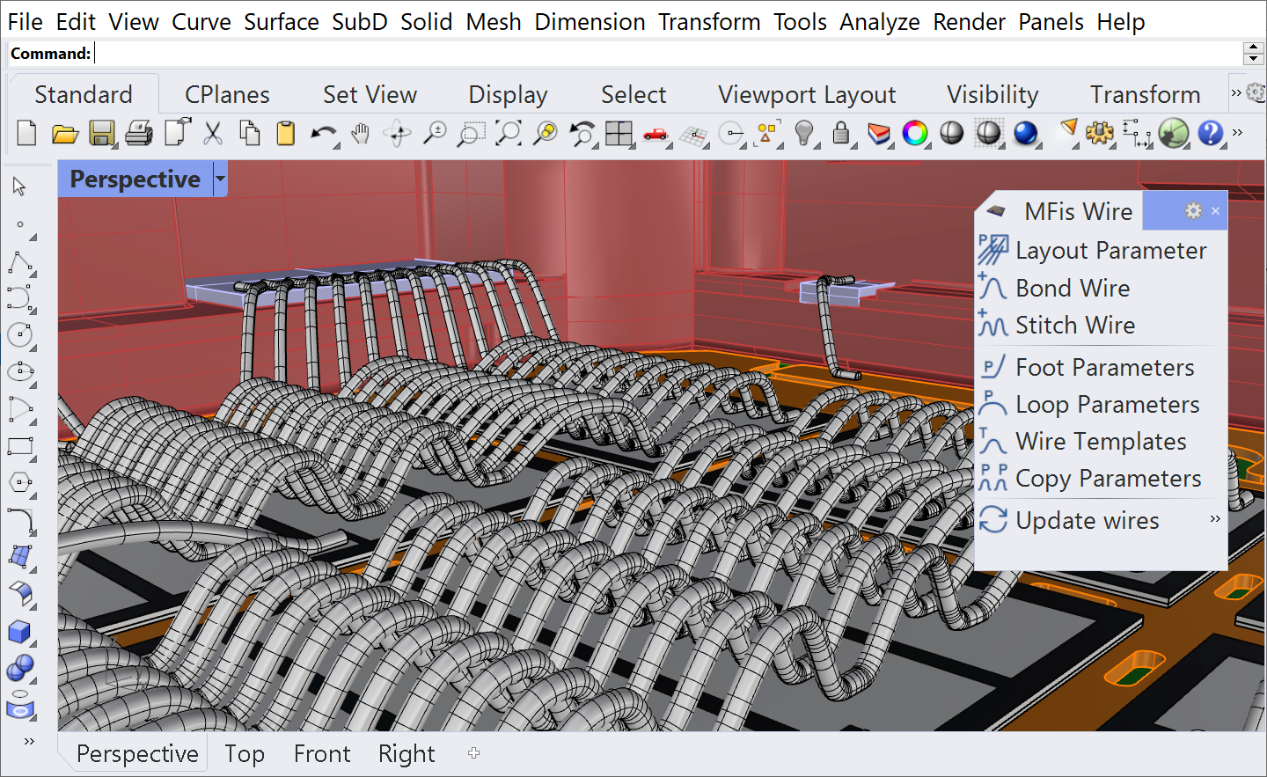
Task: Click the Undo arrow icon
Action: [322, 133]
